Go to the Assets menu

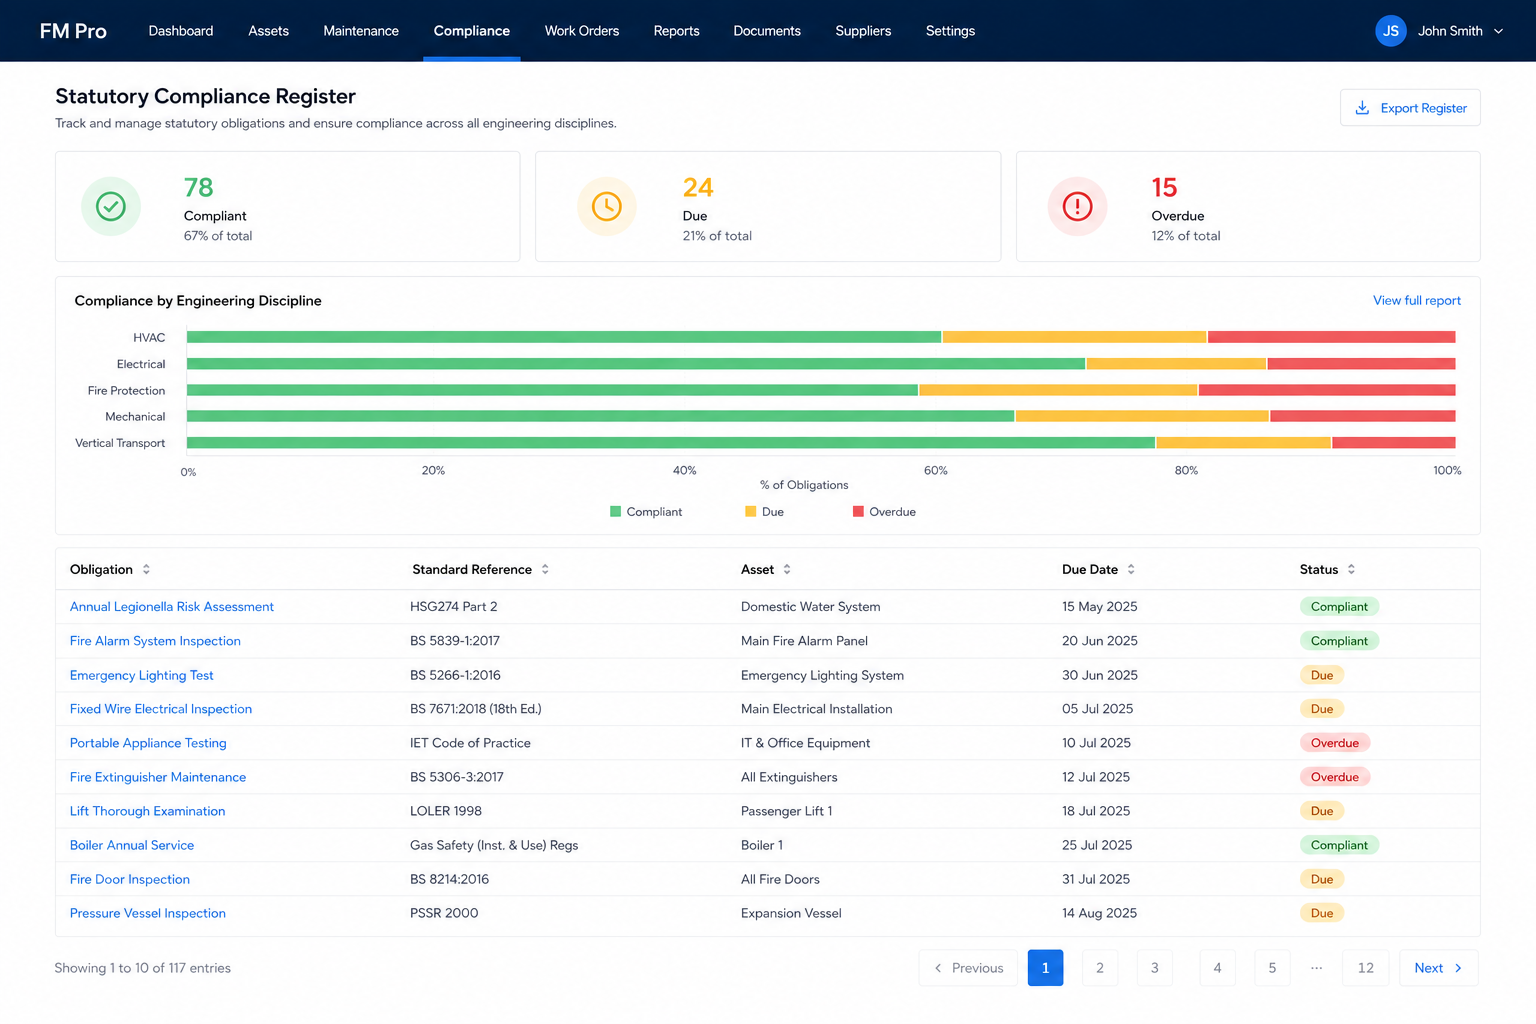pyautogui.click(x=268, y=31)
